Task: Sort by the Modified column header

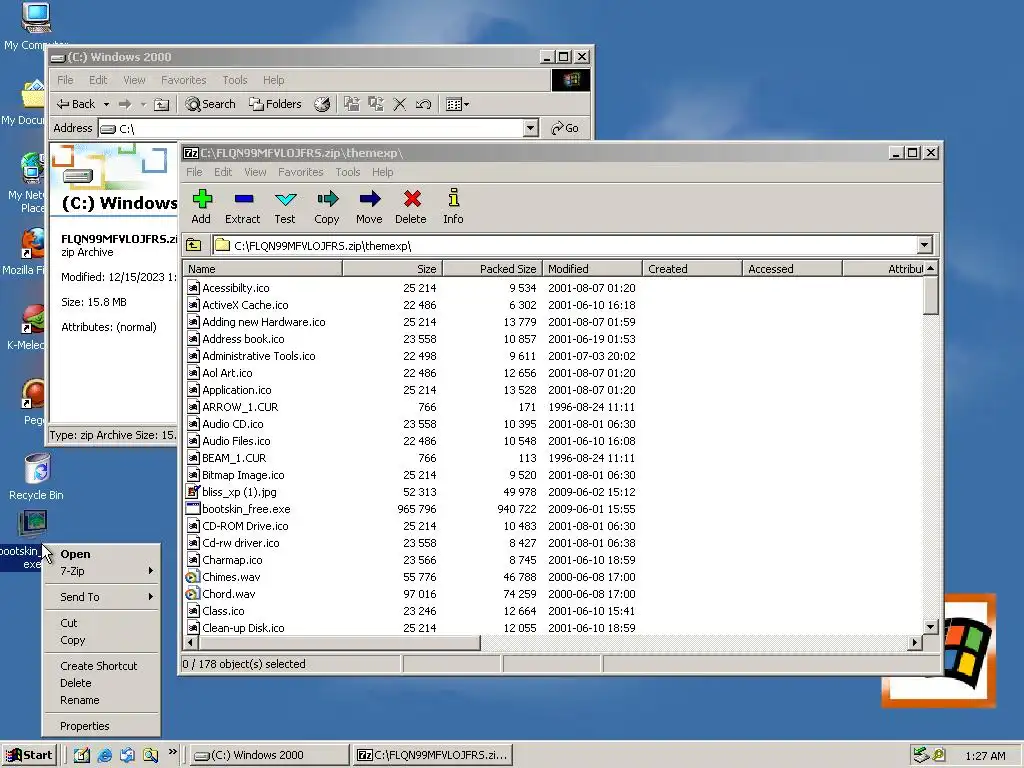Action: 592,268
